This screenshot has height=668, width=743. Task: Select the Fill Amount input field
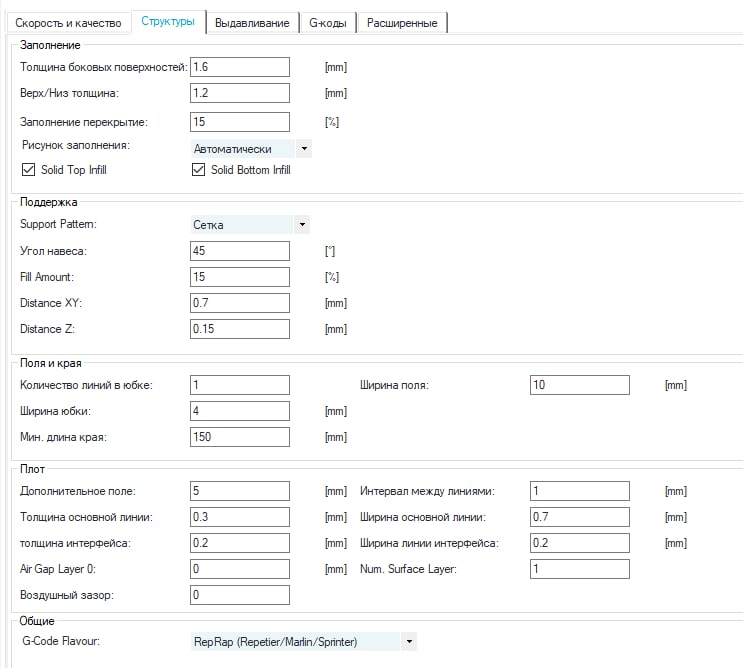pyautogui.click(x=240, y=277)
